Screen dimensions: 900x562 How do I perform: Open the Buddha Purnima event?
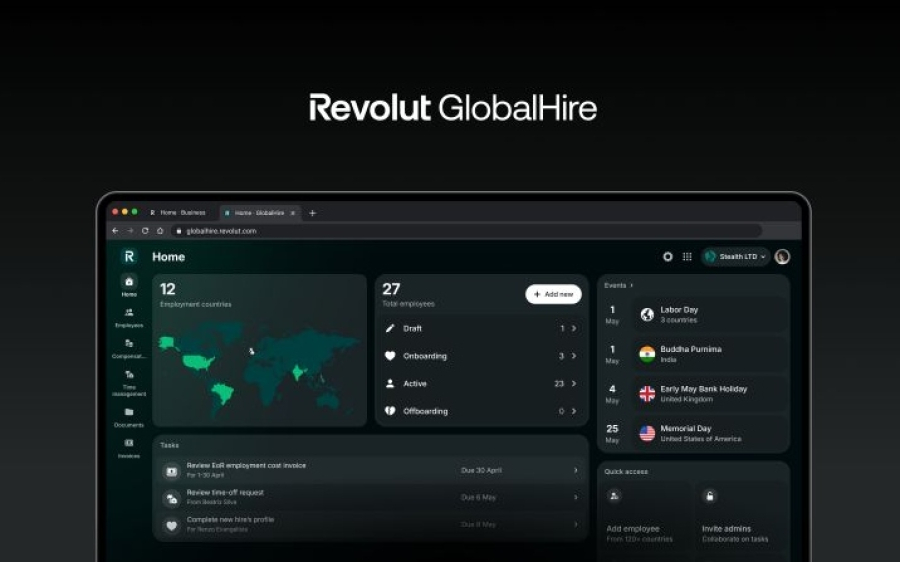pyautogui.click(x=709, y=354)
